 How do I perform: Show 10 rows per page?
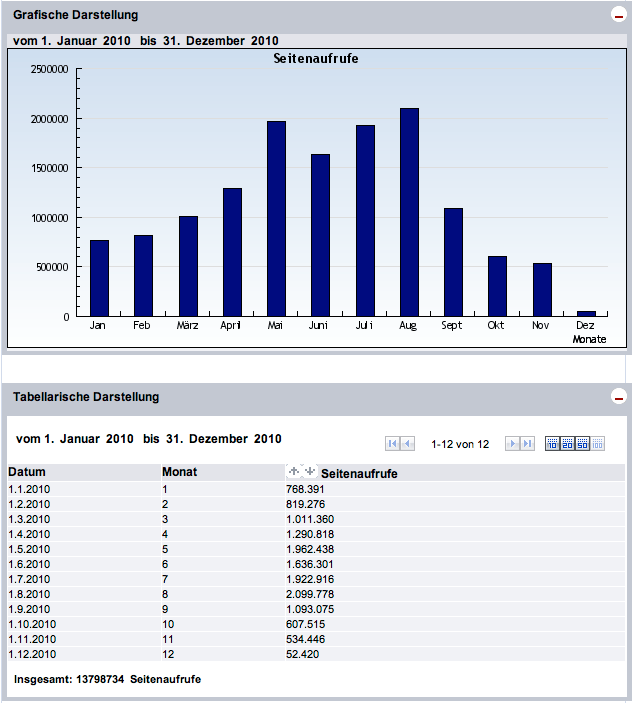point(552,444)
